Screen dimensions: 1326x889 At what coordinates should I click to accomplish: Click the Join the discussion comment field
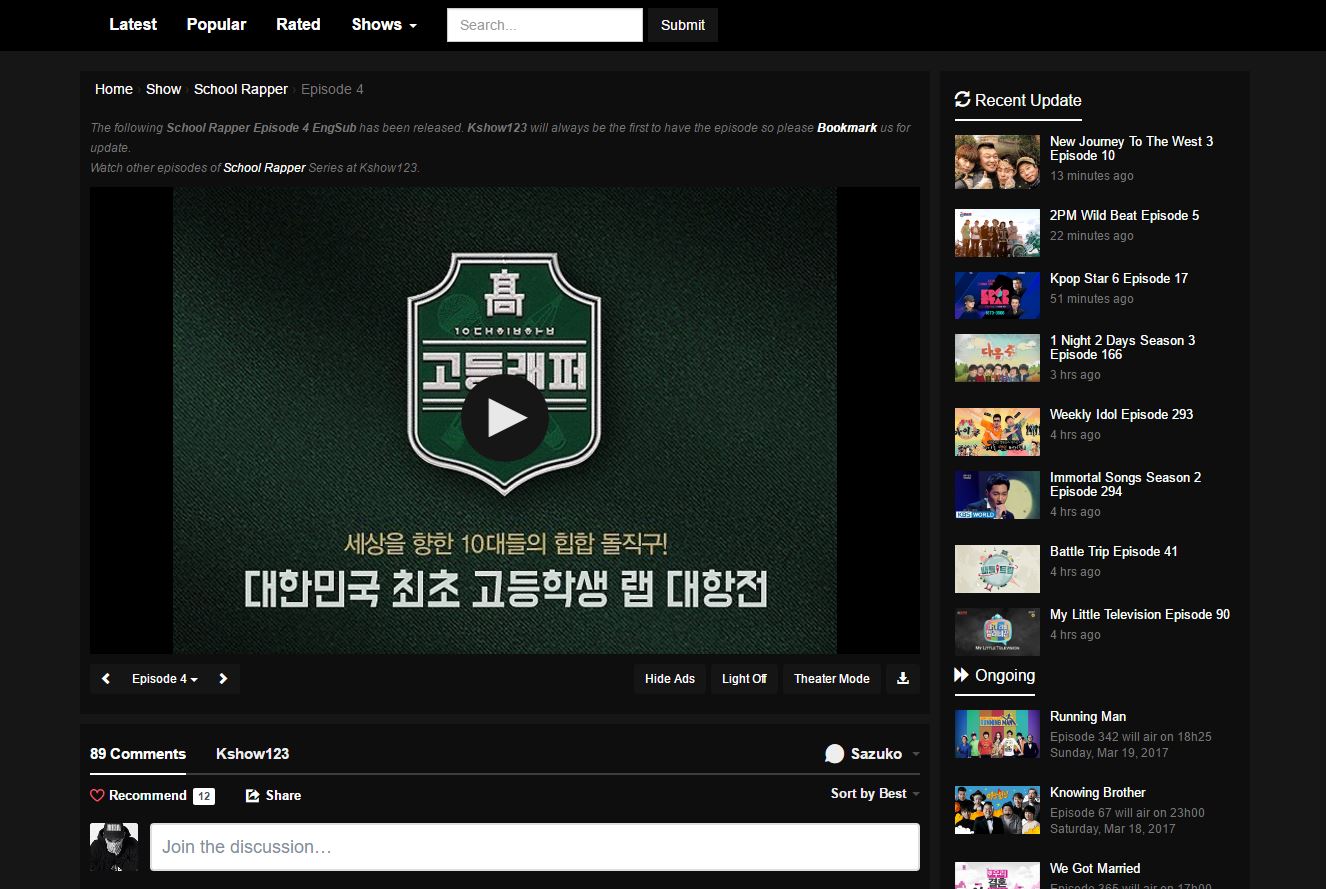pyautogui.click(x=534, y=846)
